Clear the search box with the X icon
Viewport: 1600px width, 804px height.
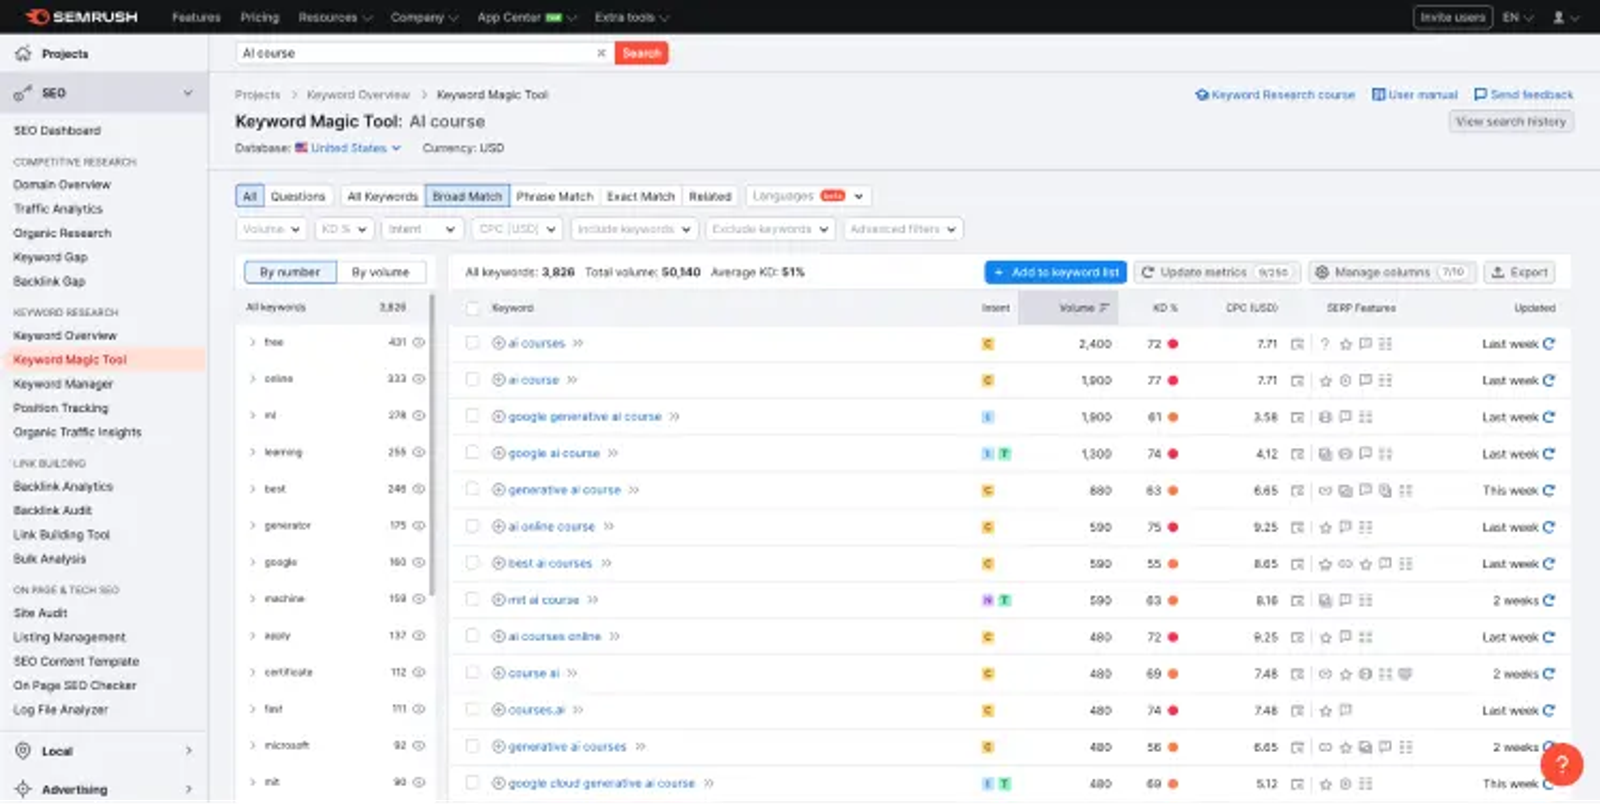tap(601, 53)
